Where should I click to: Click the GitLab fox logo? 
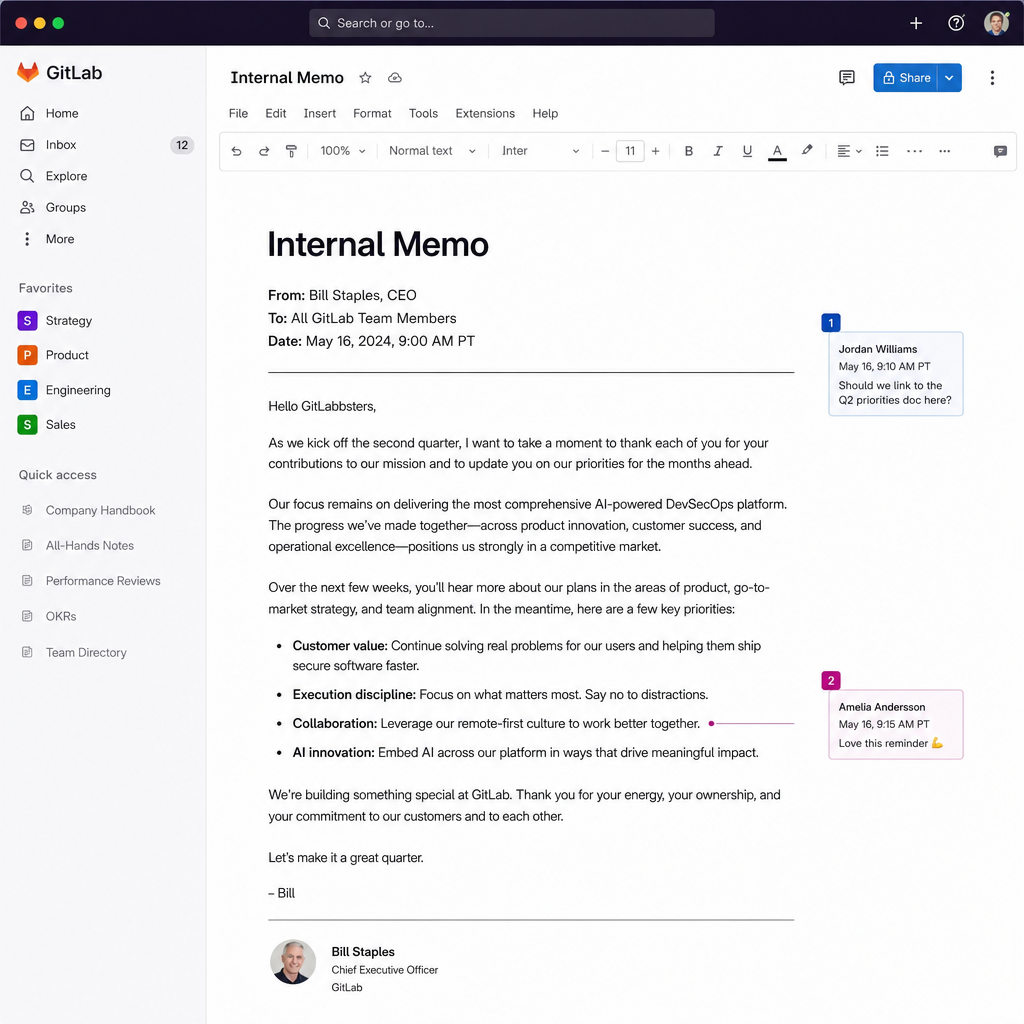click(x=27, y=72)
